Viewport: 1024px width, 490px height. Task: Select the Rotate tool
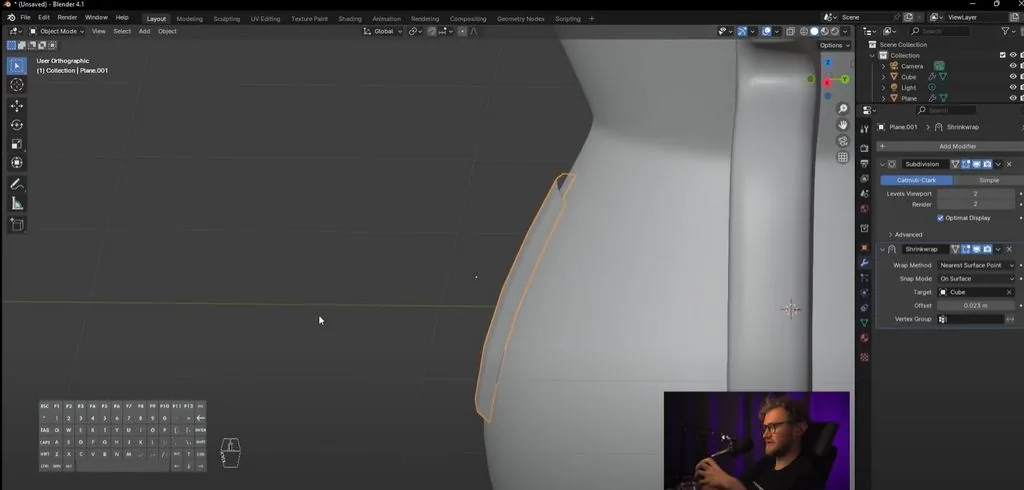tap(17, 125)
